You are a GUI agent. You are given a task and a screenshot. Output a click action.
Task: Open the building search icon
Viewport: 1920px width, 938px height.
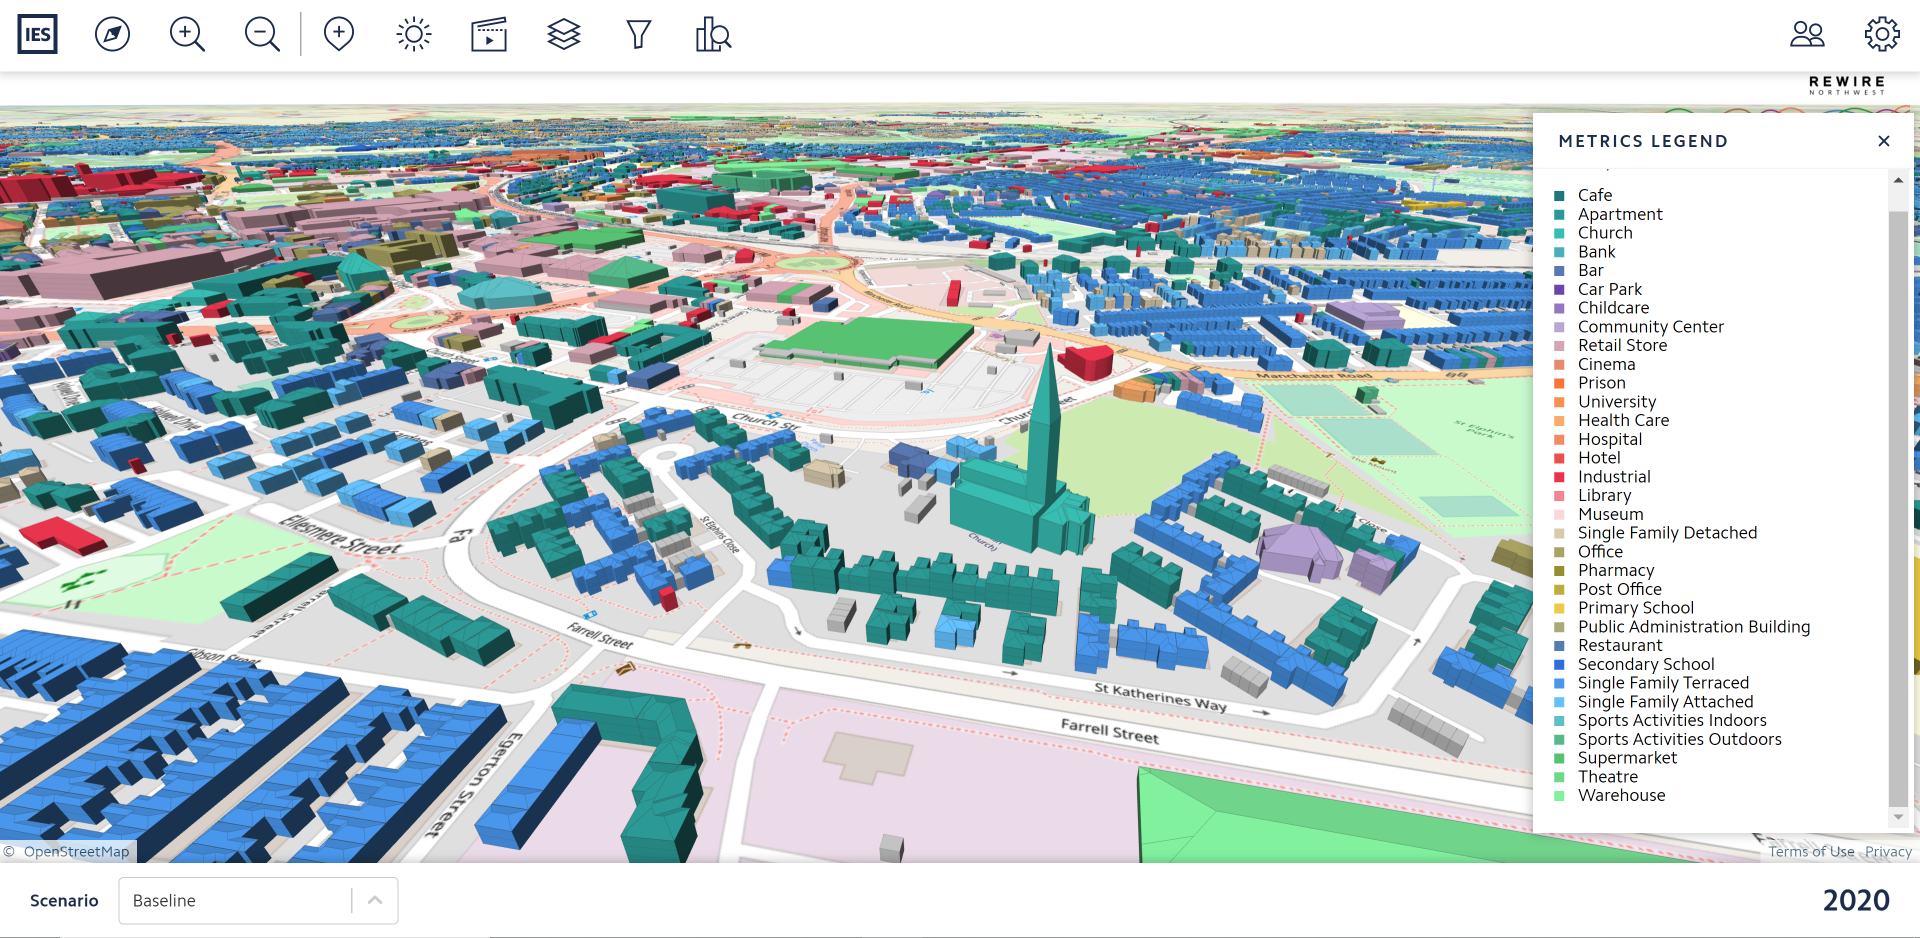[x=713, y=34]
